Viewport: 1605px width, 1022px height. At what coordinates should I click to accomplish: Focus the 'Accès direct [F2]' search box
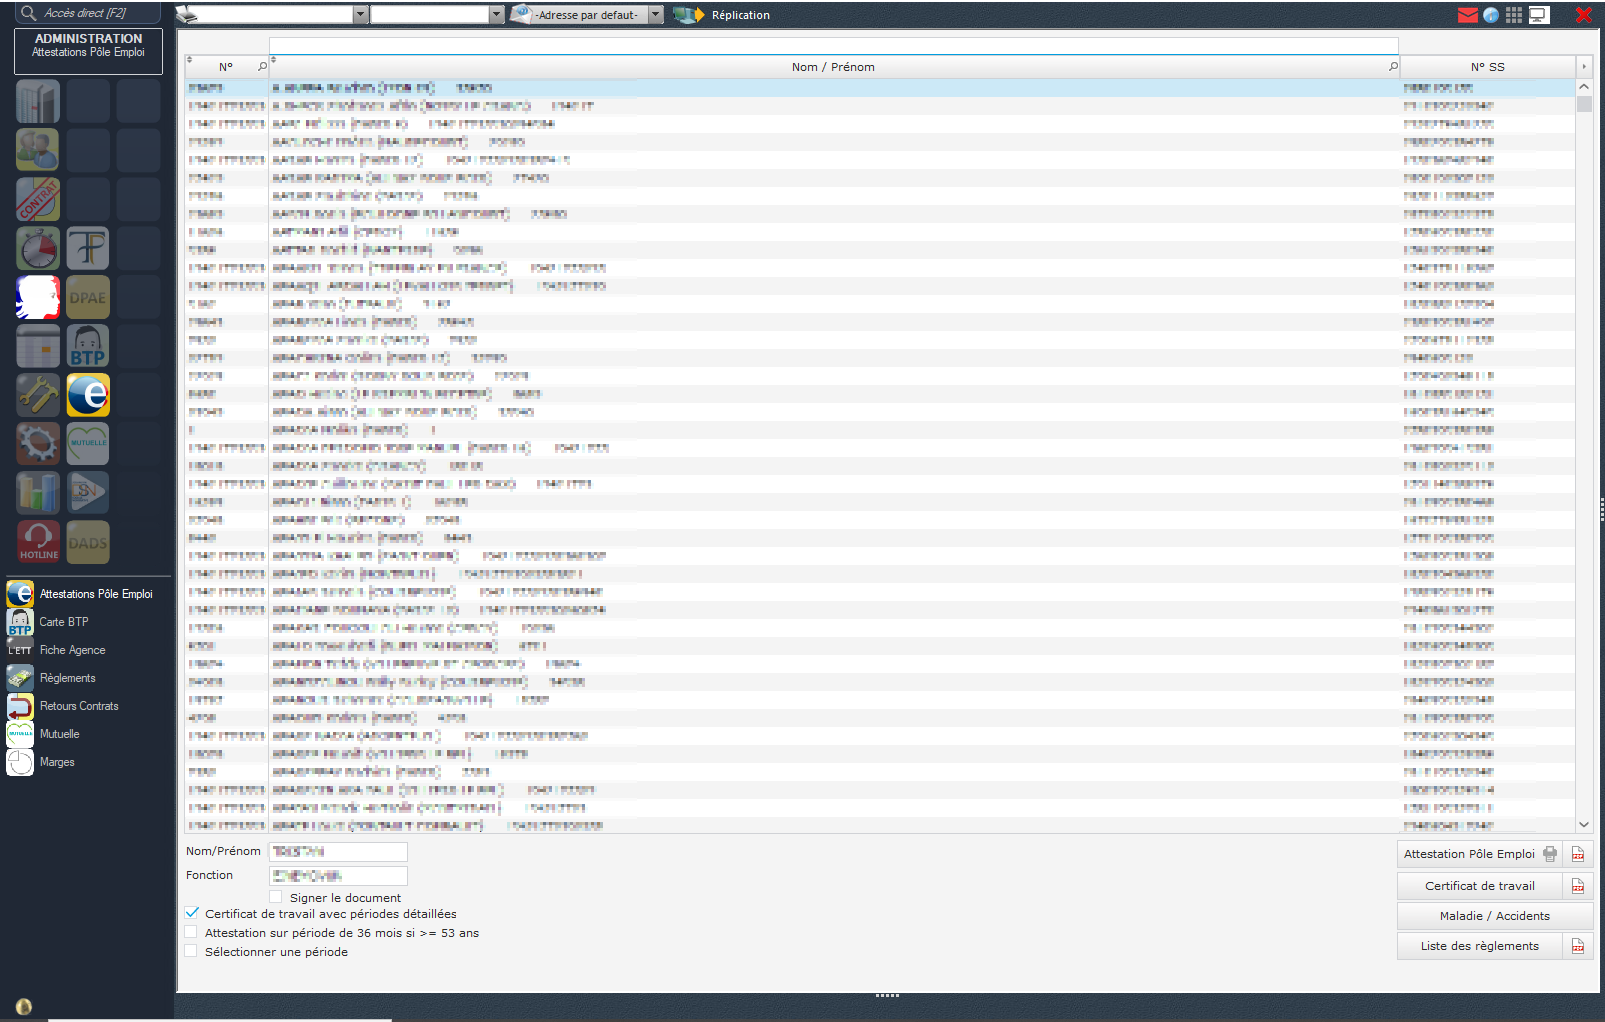coord(90,13)
